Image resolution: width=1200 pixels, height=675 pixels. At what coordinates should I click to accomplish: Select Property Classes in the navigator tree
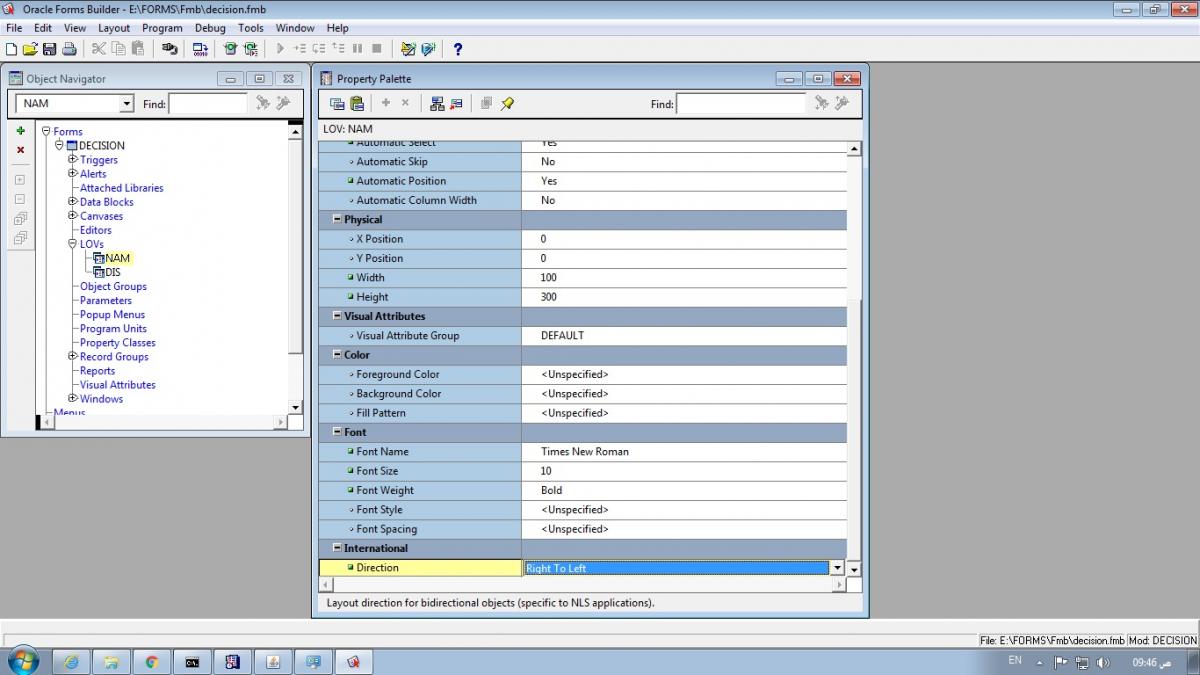(x=118, y=343)
